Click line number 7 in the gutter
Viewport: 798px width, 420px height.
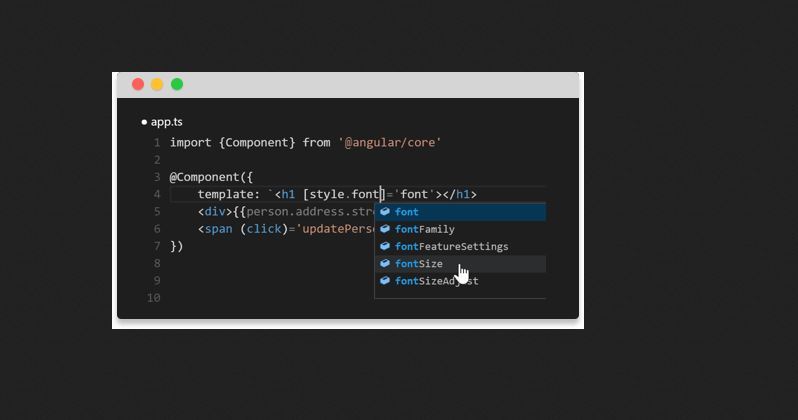point(156,246)
